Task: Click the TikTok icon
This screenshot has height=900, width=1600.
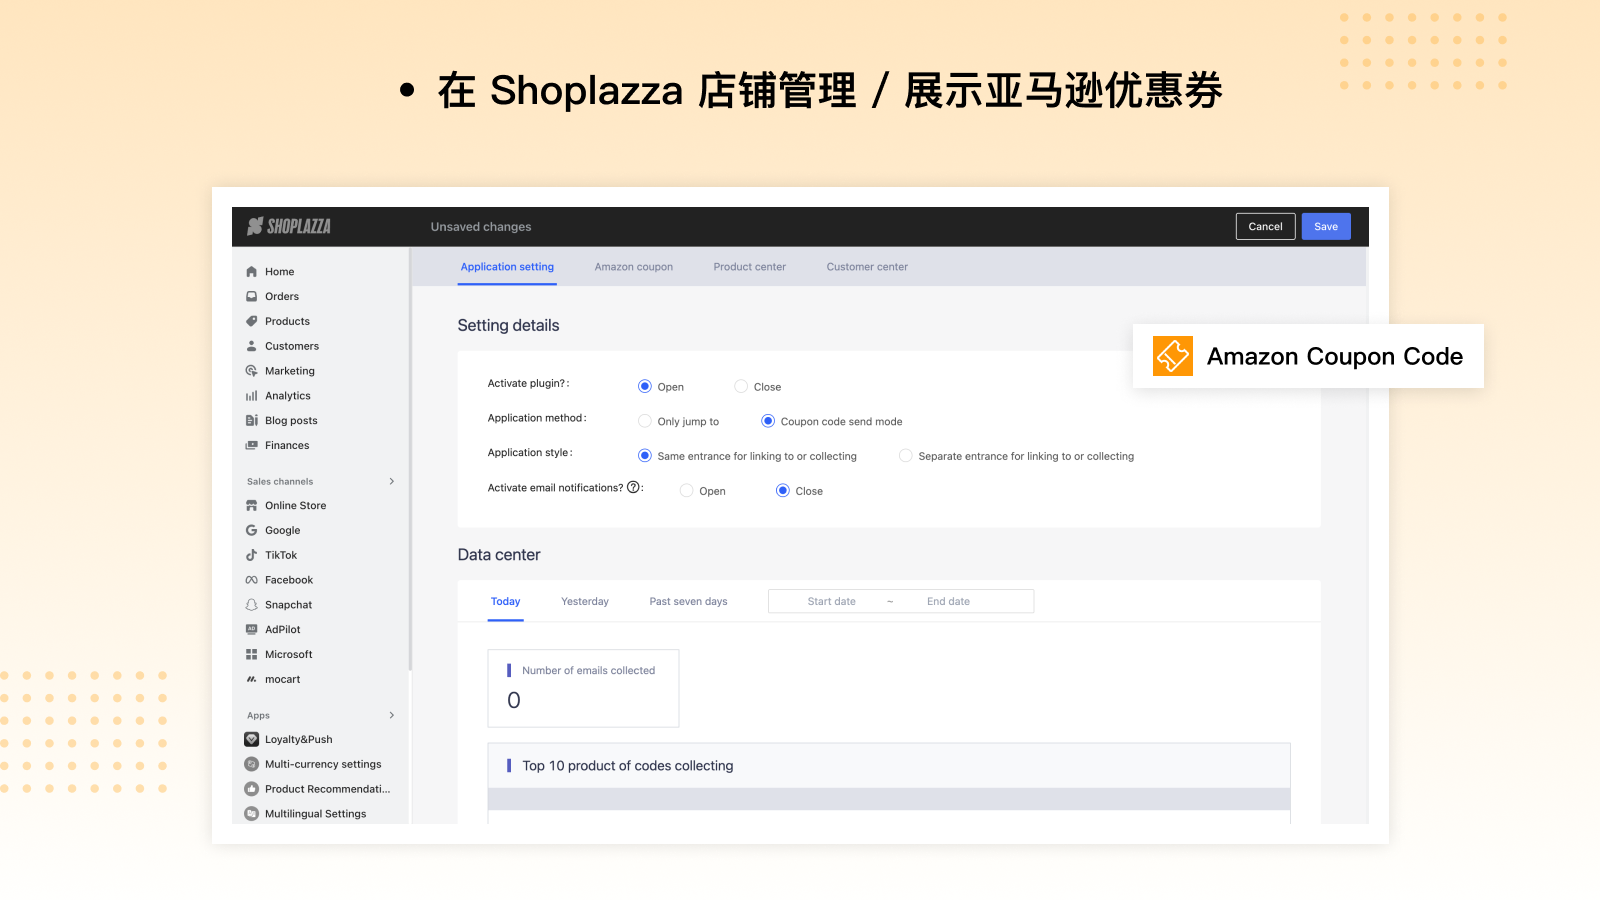Action: pyautogui.click(x=252, y=555)
